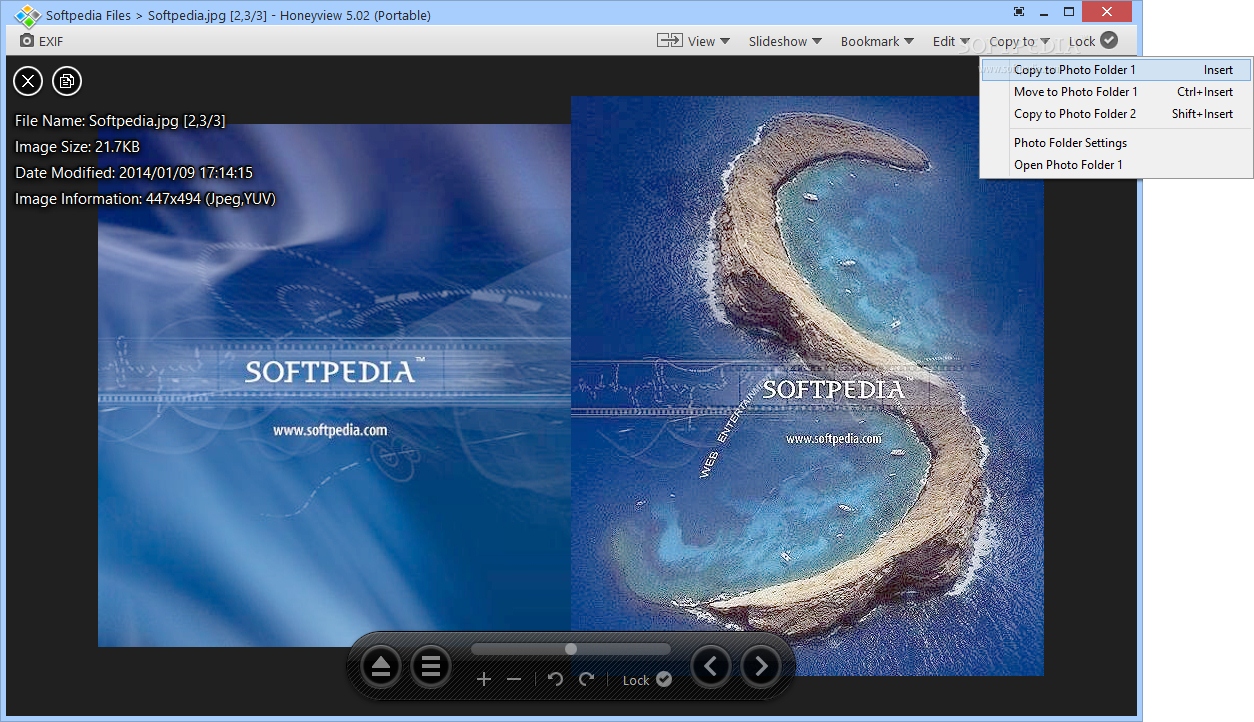The width and height of the screenshot is (1254, 722).
Task: Expand the Bookmark dropdown
Action: point(877,41)
